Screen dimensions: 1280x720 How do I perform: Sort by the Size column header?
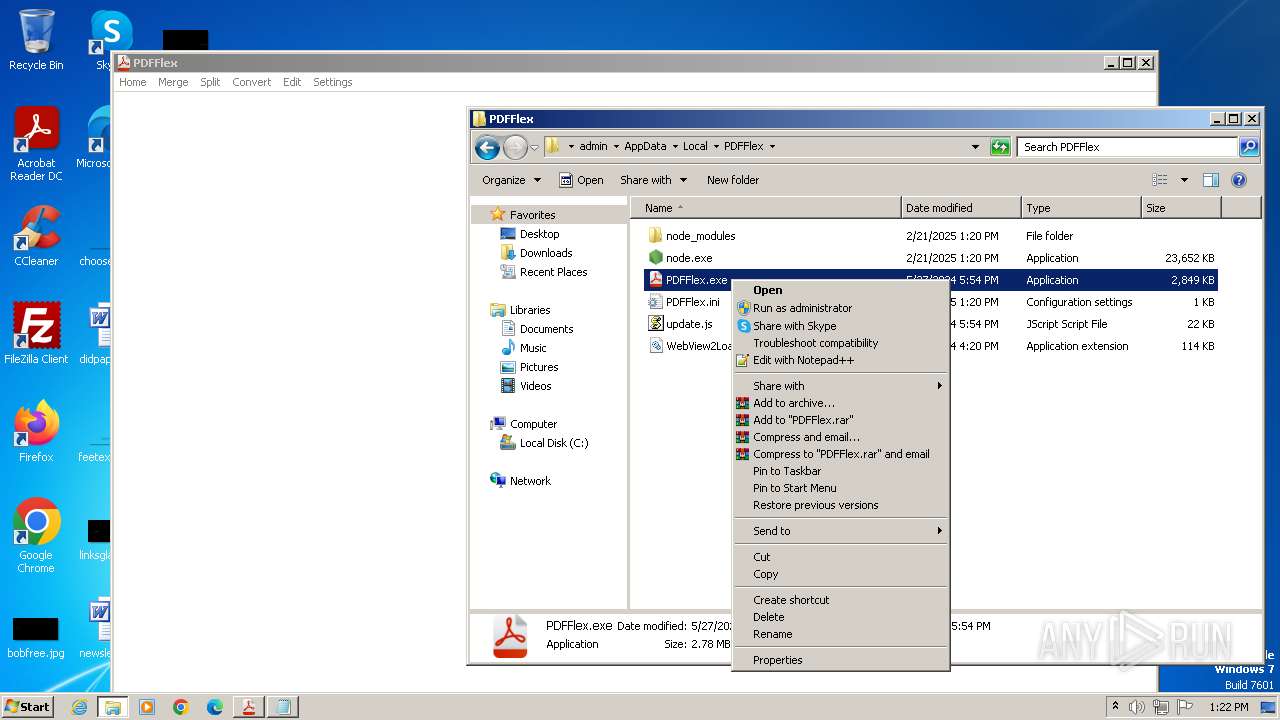[x=1181, y=208]
